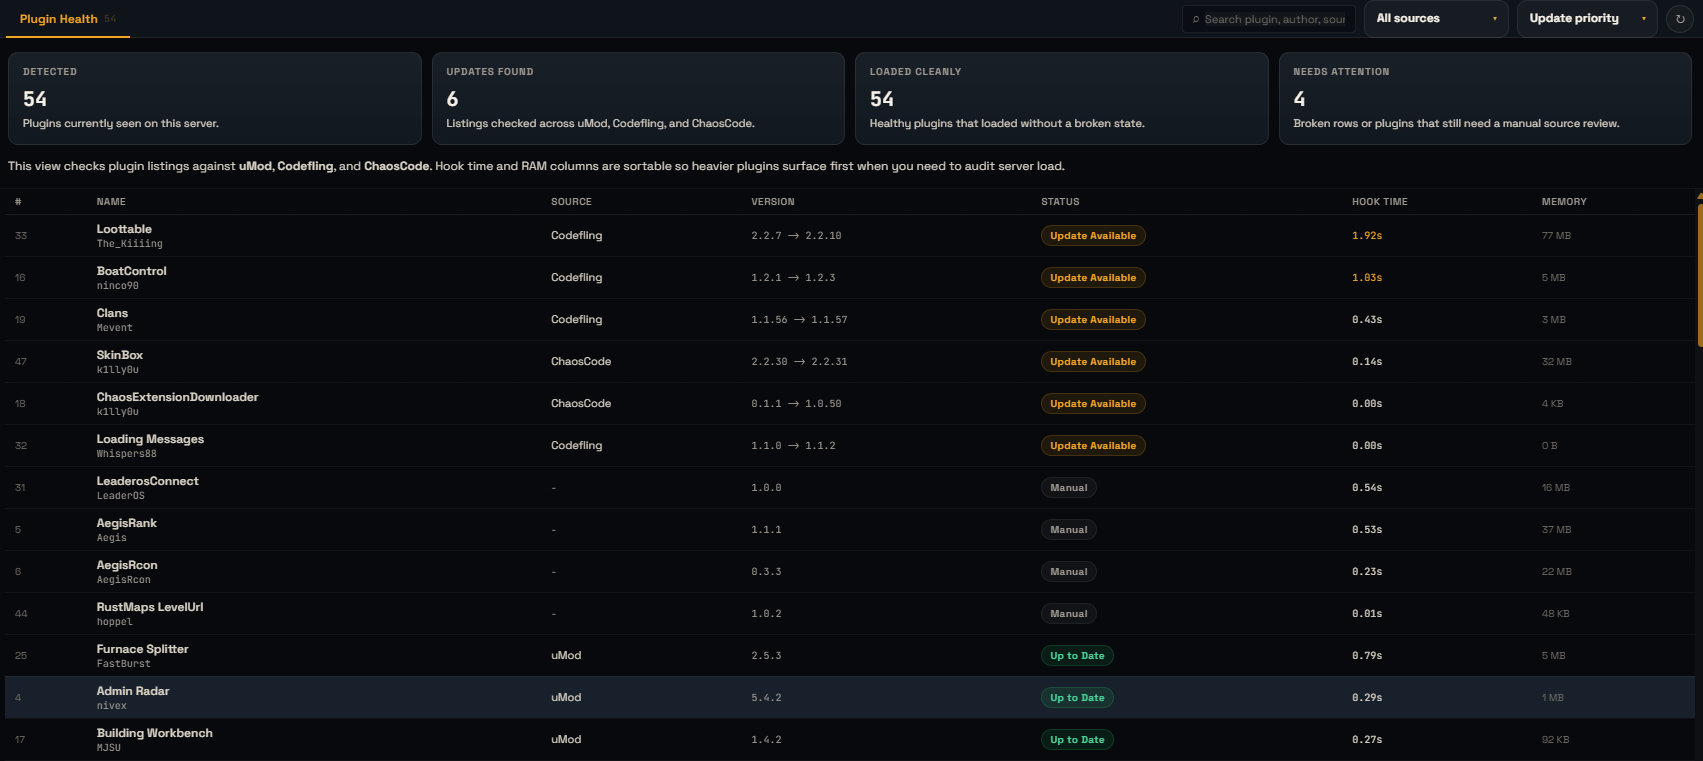Image resolution: width=1703 pixels, height=761 pixels.
Task: Click Update Available badge for BoatControl
Action: tap(1093, 278)
